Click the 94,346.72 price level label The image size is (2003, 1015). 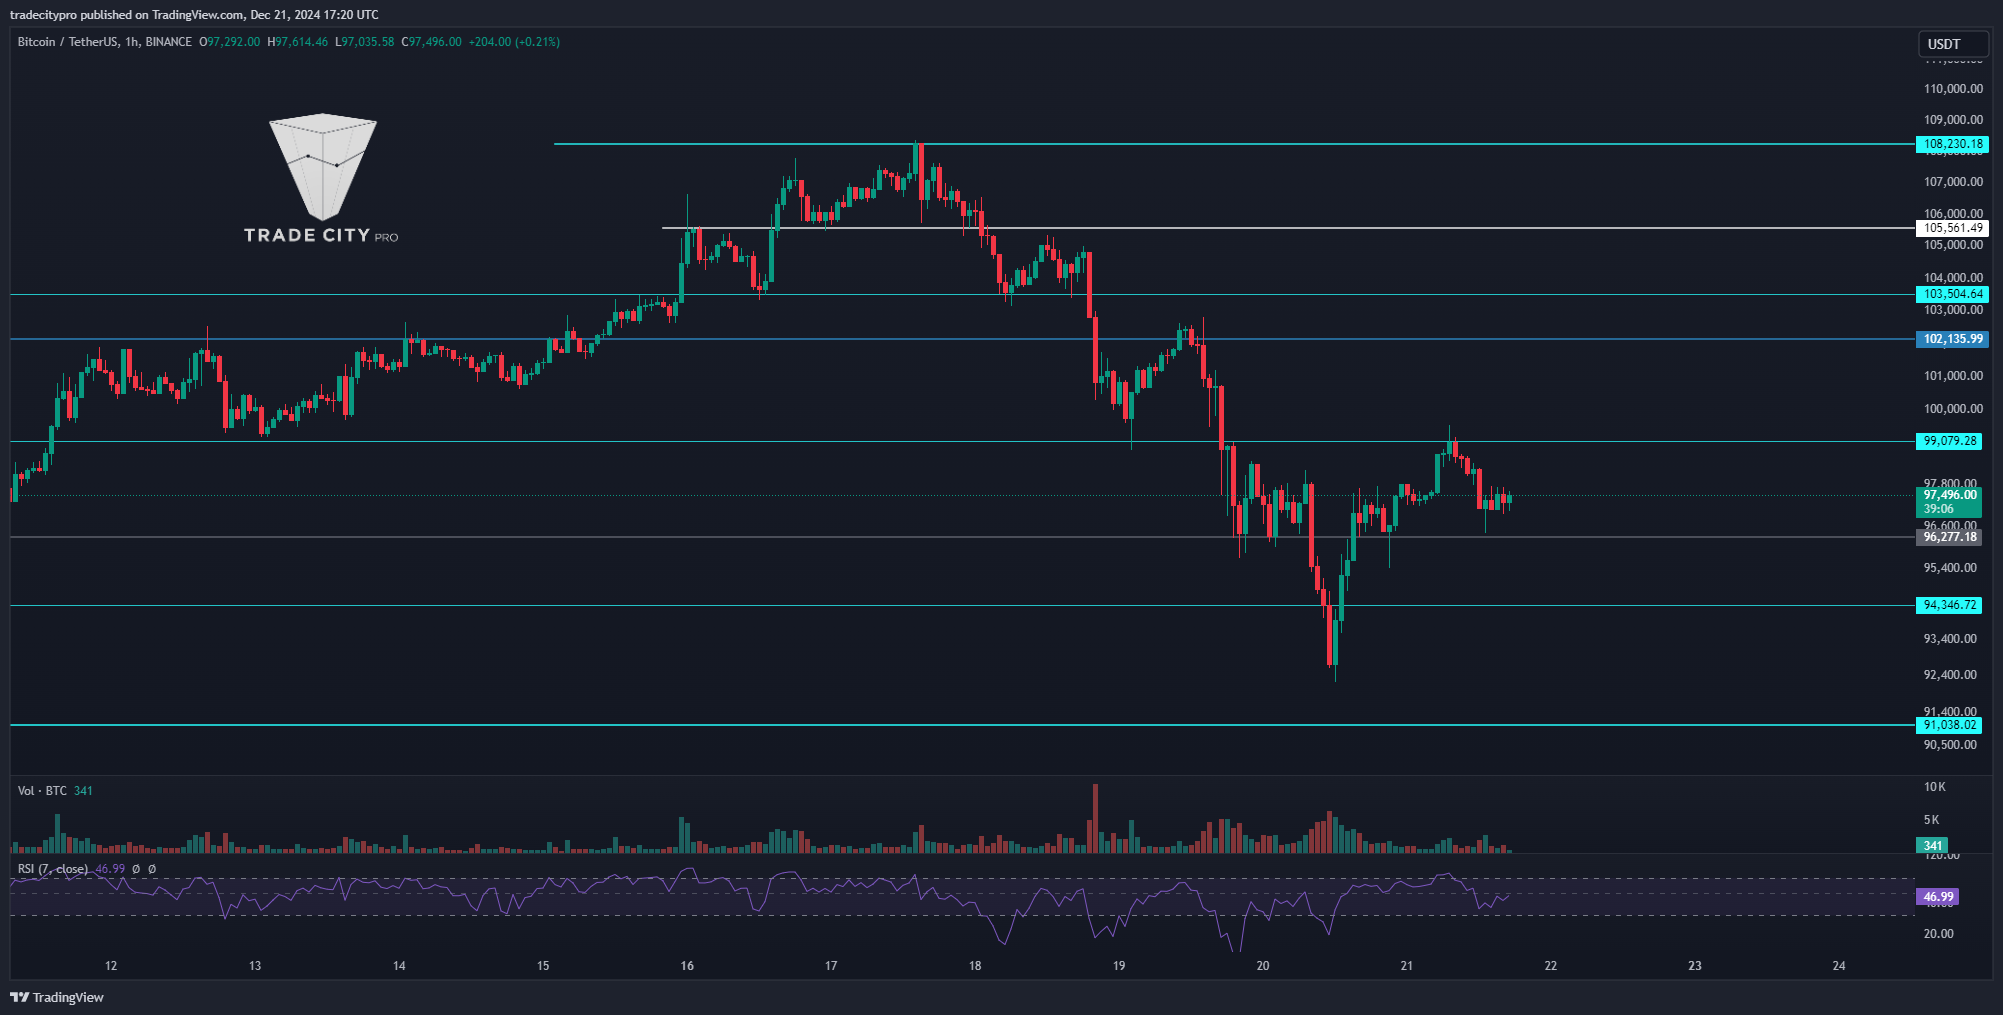[1949, 605]
